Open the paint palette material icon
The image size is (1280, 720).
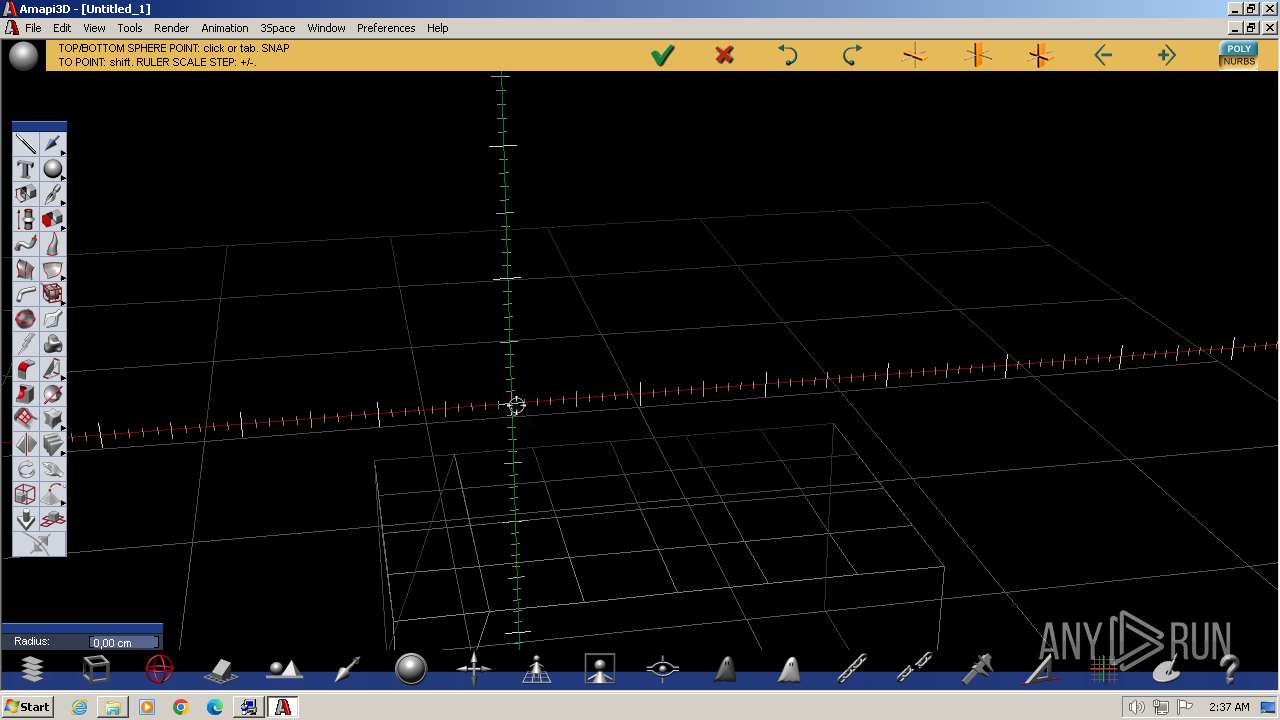pos(1166,670)
